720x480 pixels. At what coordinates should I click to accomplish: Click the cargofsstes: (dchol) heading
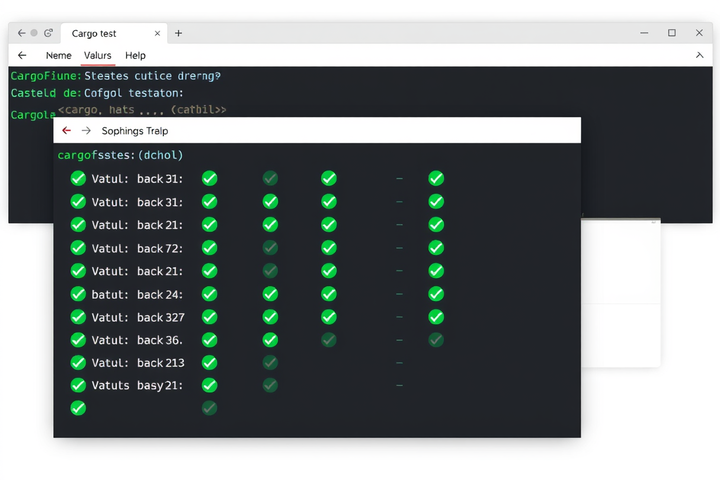120,155
